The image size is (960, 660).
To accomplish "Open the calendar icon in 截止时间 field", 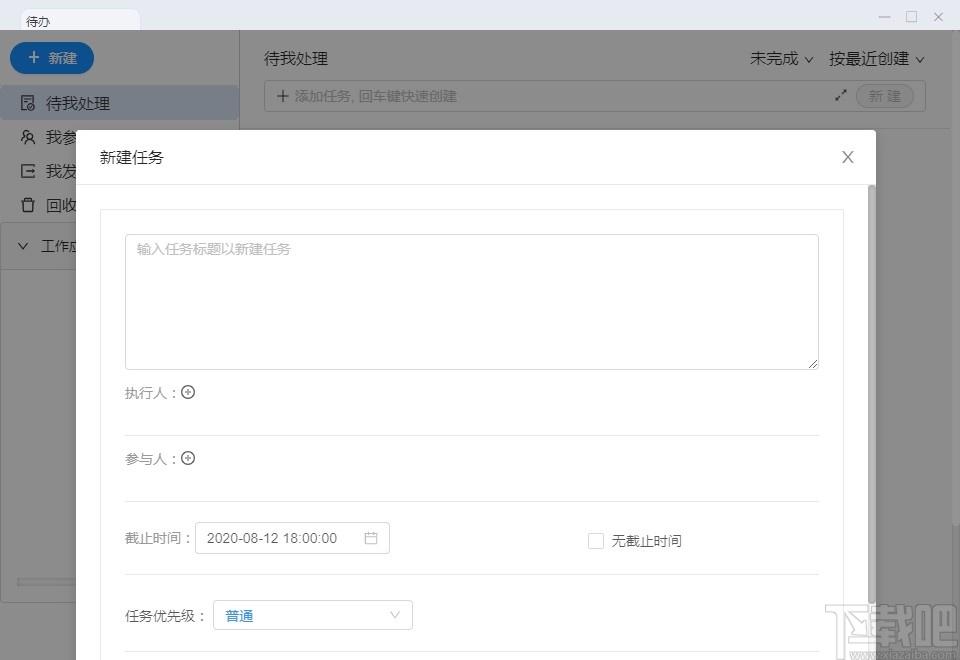I will [x=371, y=538].
